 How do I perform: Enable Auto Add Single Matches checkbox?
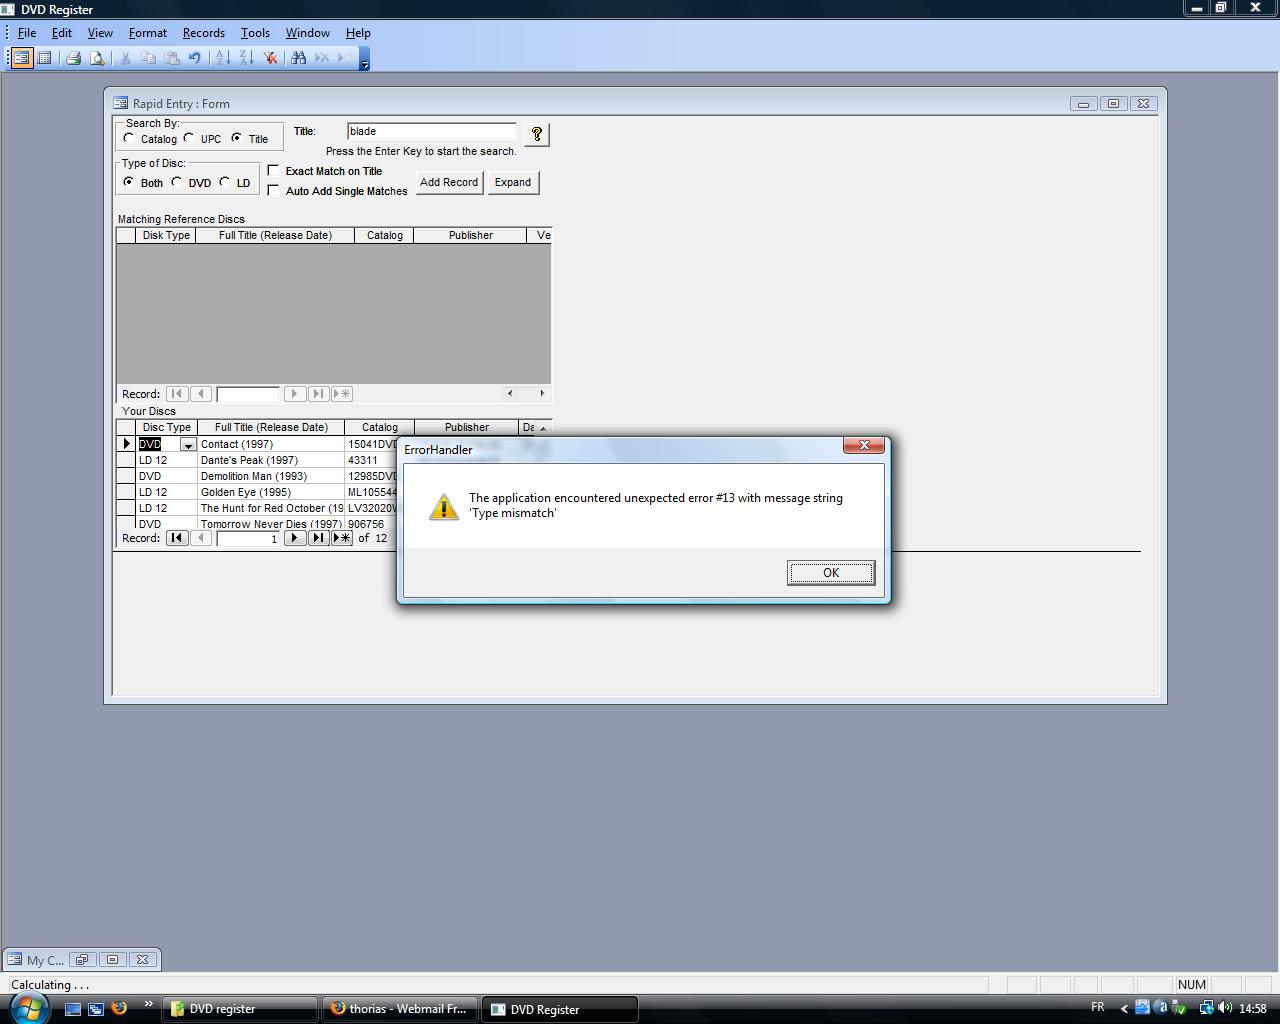click(273, 190)
